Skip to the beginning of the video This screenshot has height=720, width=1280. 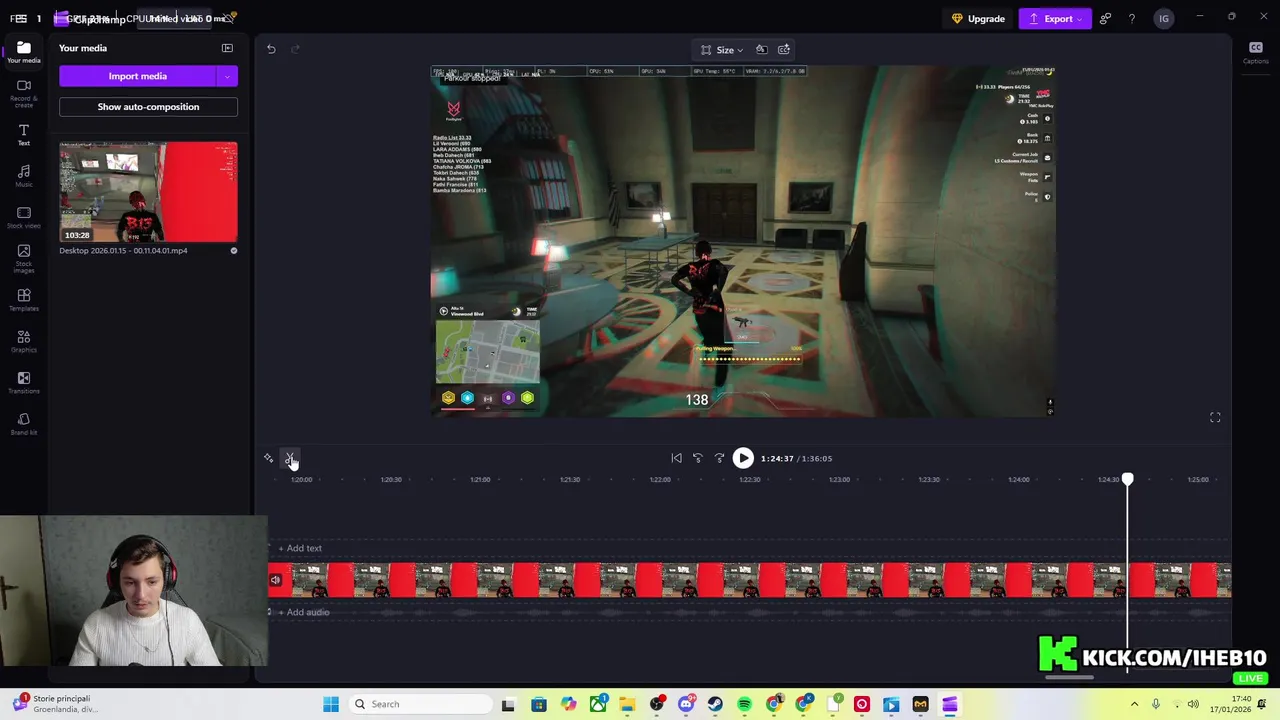tap(676, 459)
